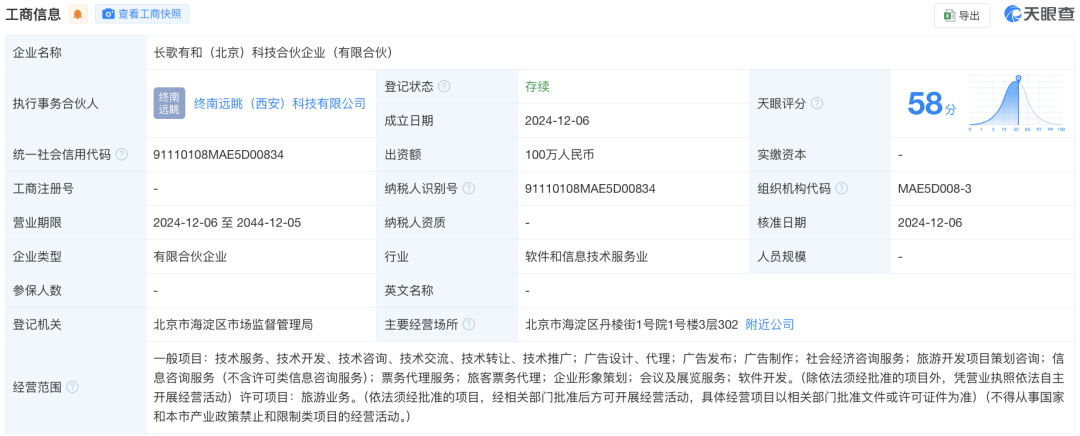Show help for 登记状态
The height and width of the screenshot is (436, 1080).
coord(444,87)
